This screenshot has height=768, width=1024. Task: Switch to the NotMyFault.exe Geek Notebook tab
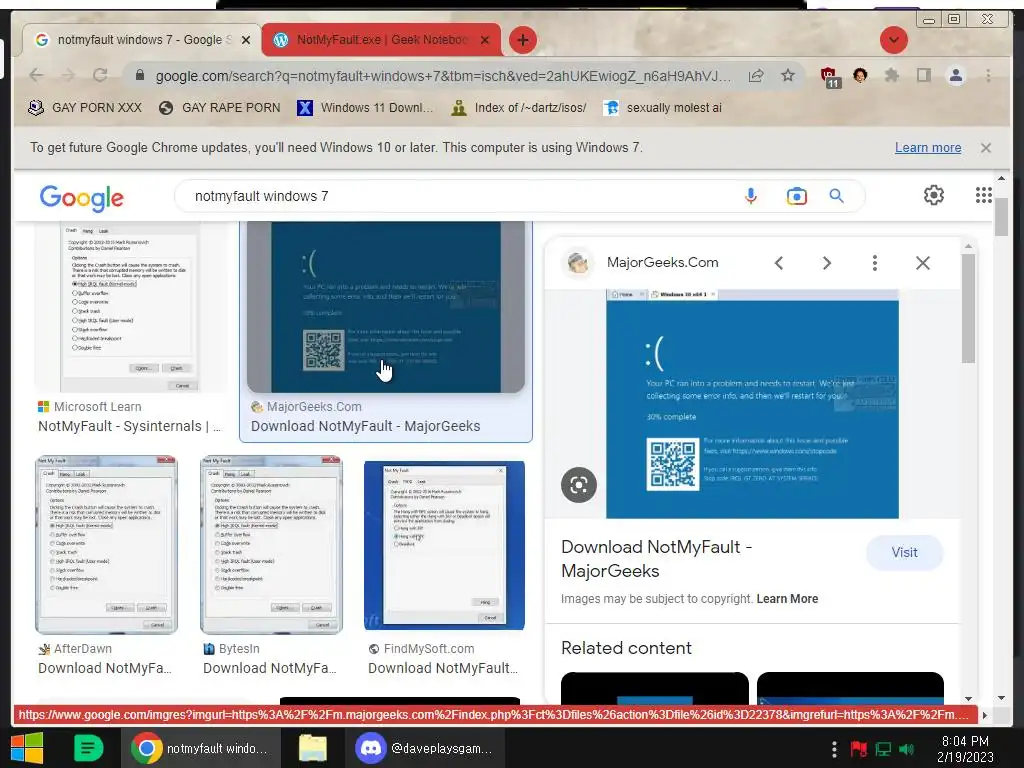point(381,40)
